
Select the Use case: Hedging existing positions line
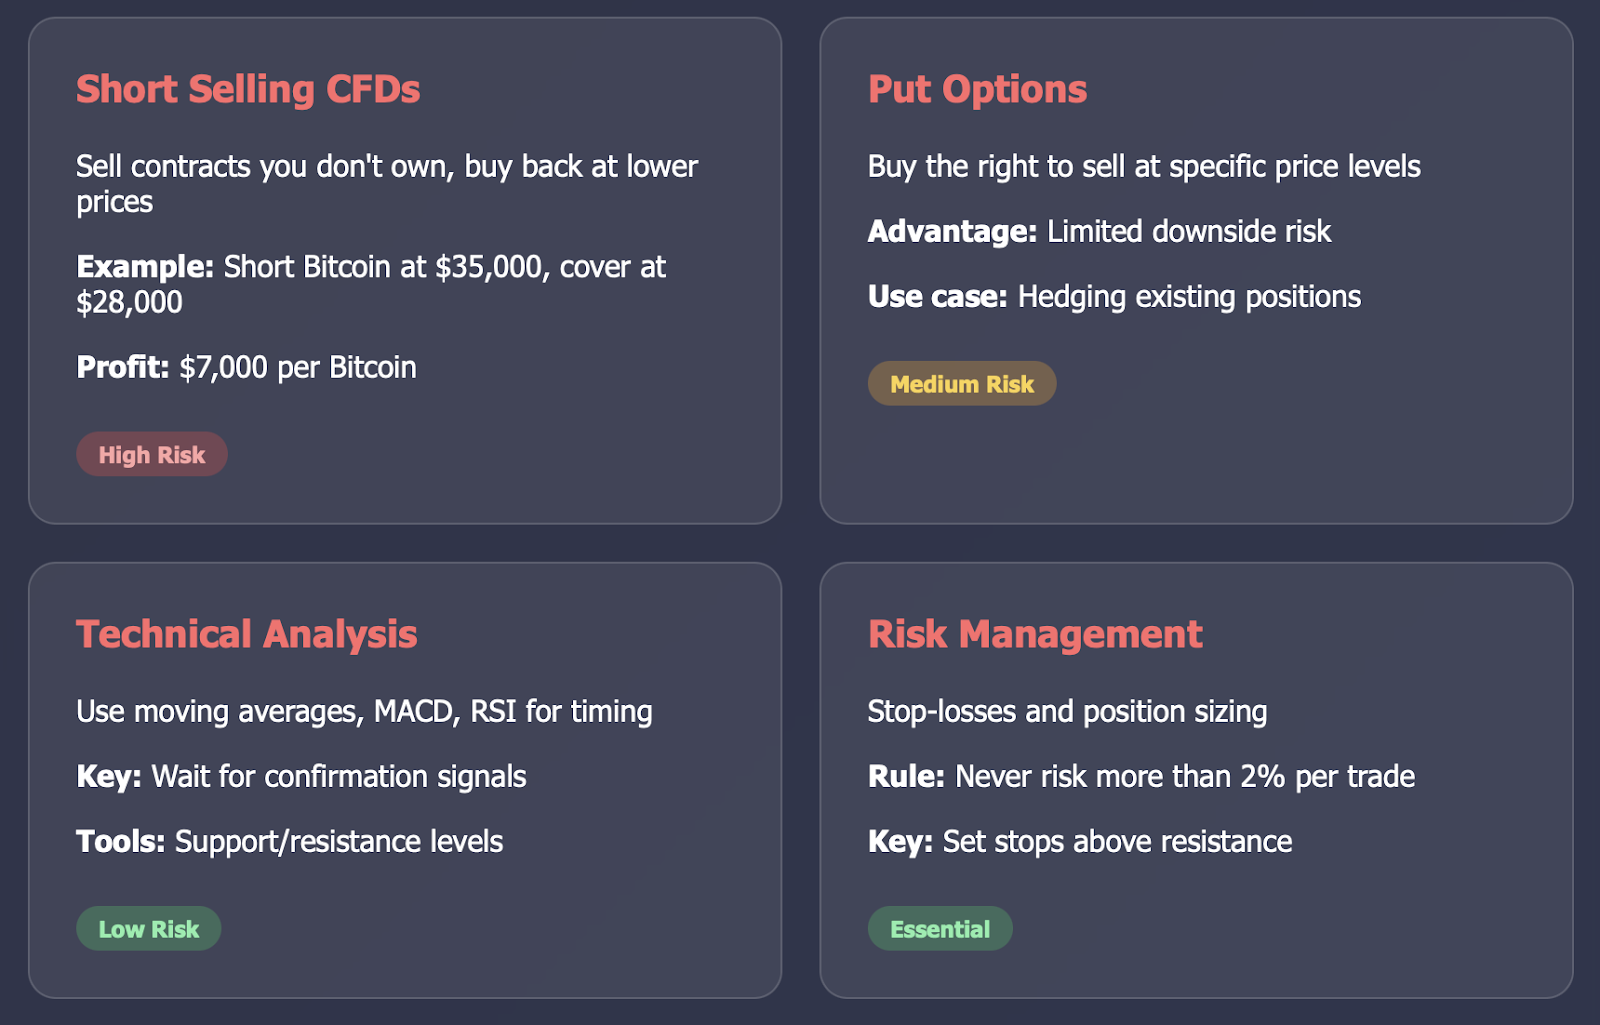click(x=1114, y=296)
